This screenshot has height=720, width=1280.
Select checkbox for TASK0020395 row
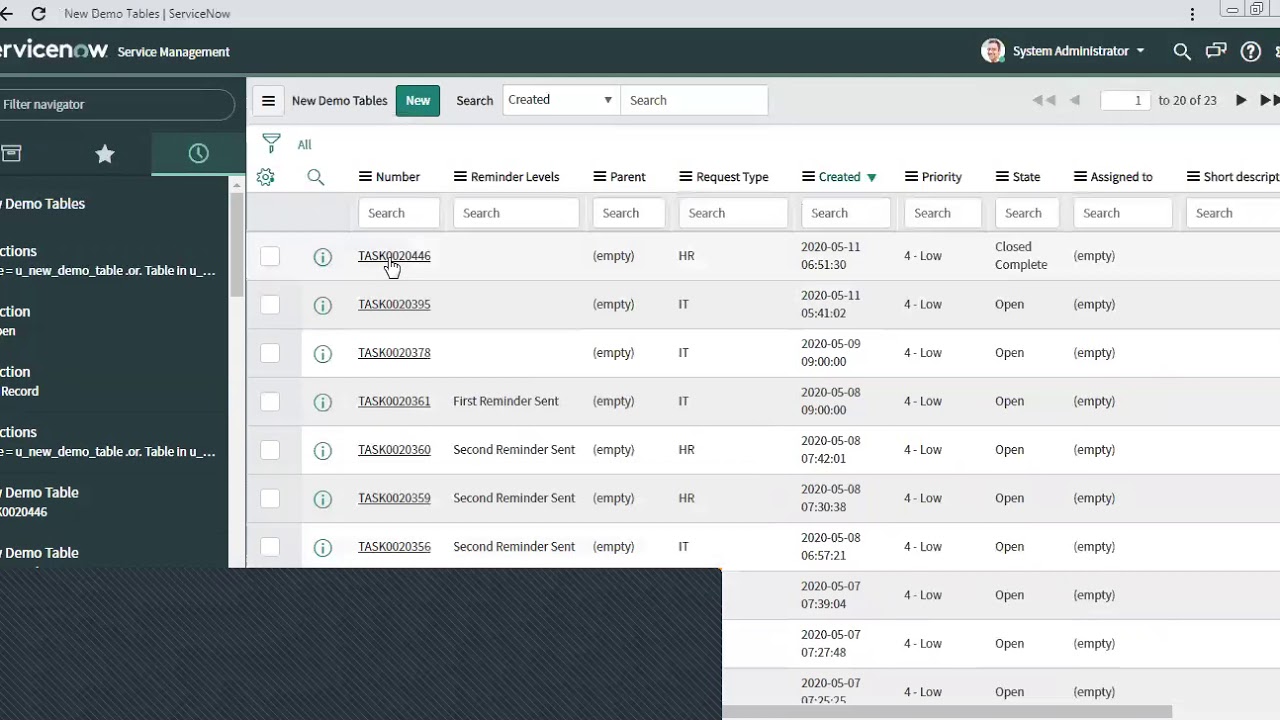pyautogui.click(x=270, y=304)
